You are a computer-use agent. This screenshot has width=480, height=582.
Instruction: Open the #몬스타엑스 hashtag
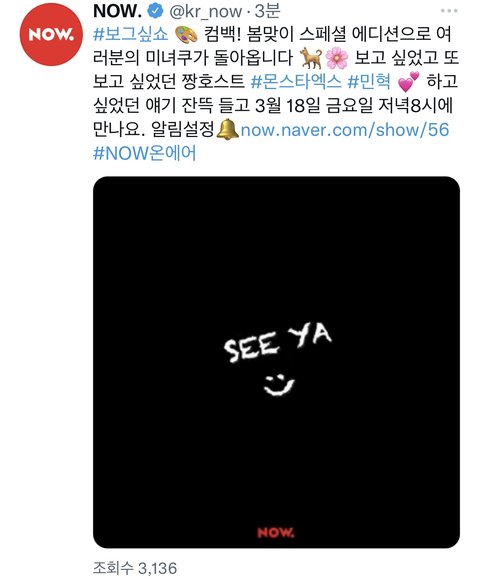tap(296, 82)
